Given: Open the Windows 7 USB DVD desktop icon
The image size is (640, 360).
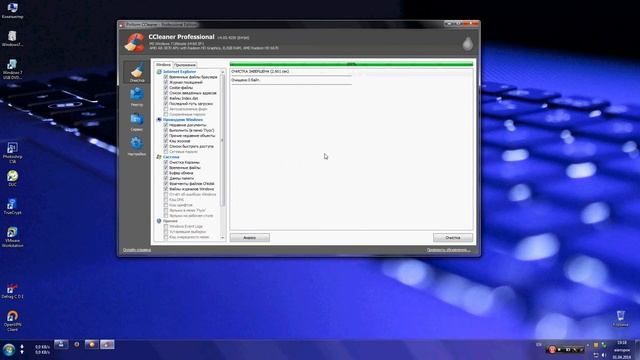Looking at the screenshot, I should (12, 69).
